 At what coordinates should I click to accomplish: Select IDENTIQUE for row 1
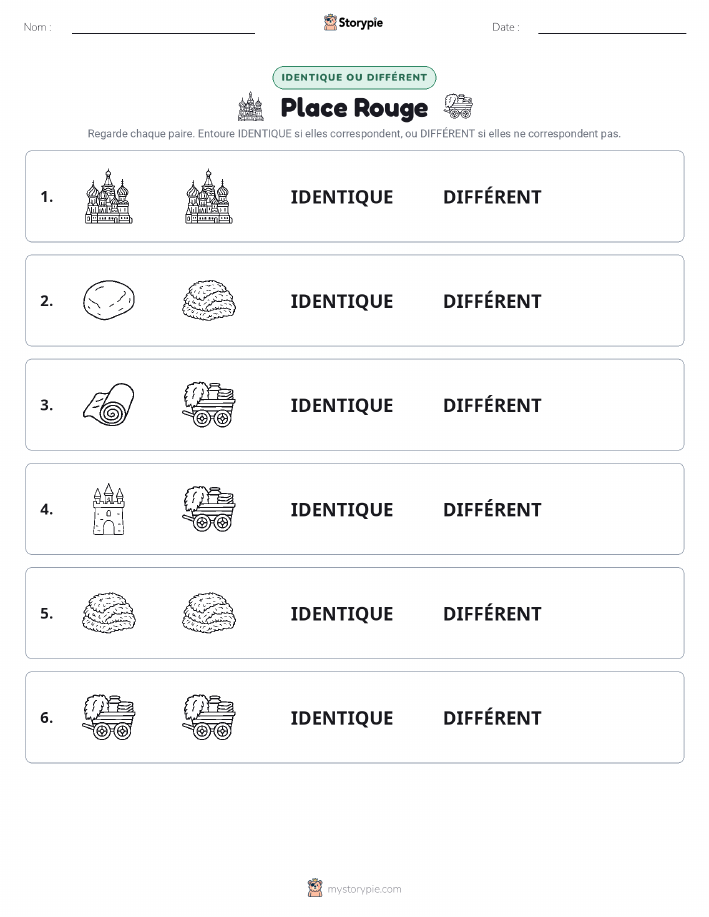(342, 197)
